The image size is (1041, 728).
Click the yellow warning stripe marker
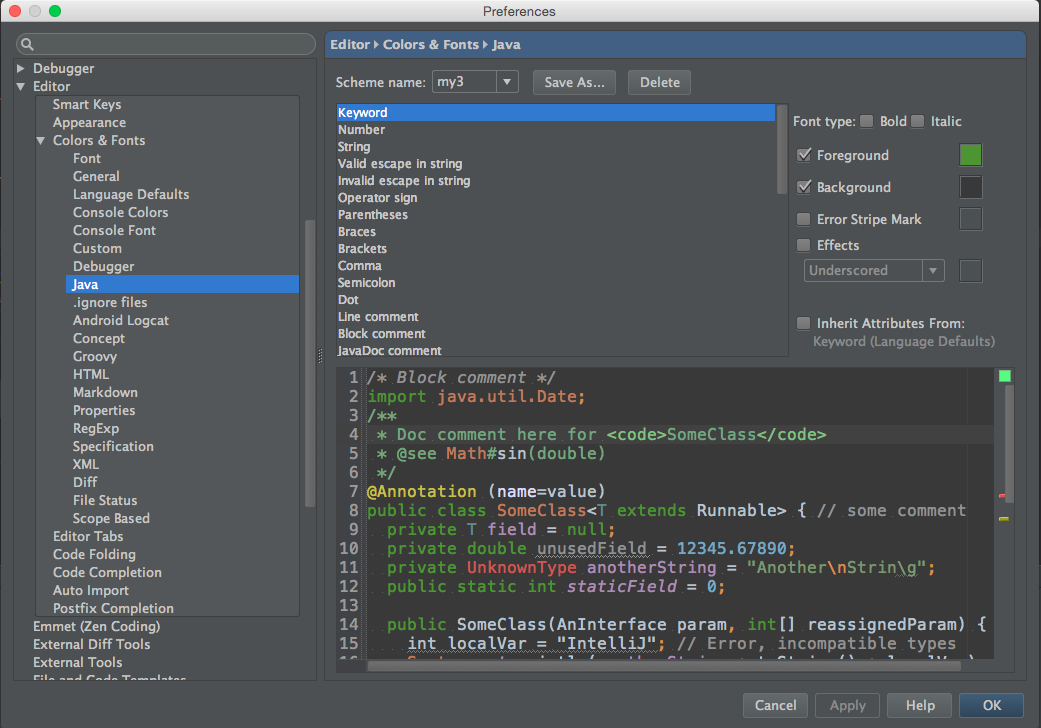(1003, 519)
